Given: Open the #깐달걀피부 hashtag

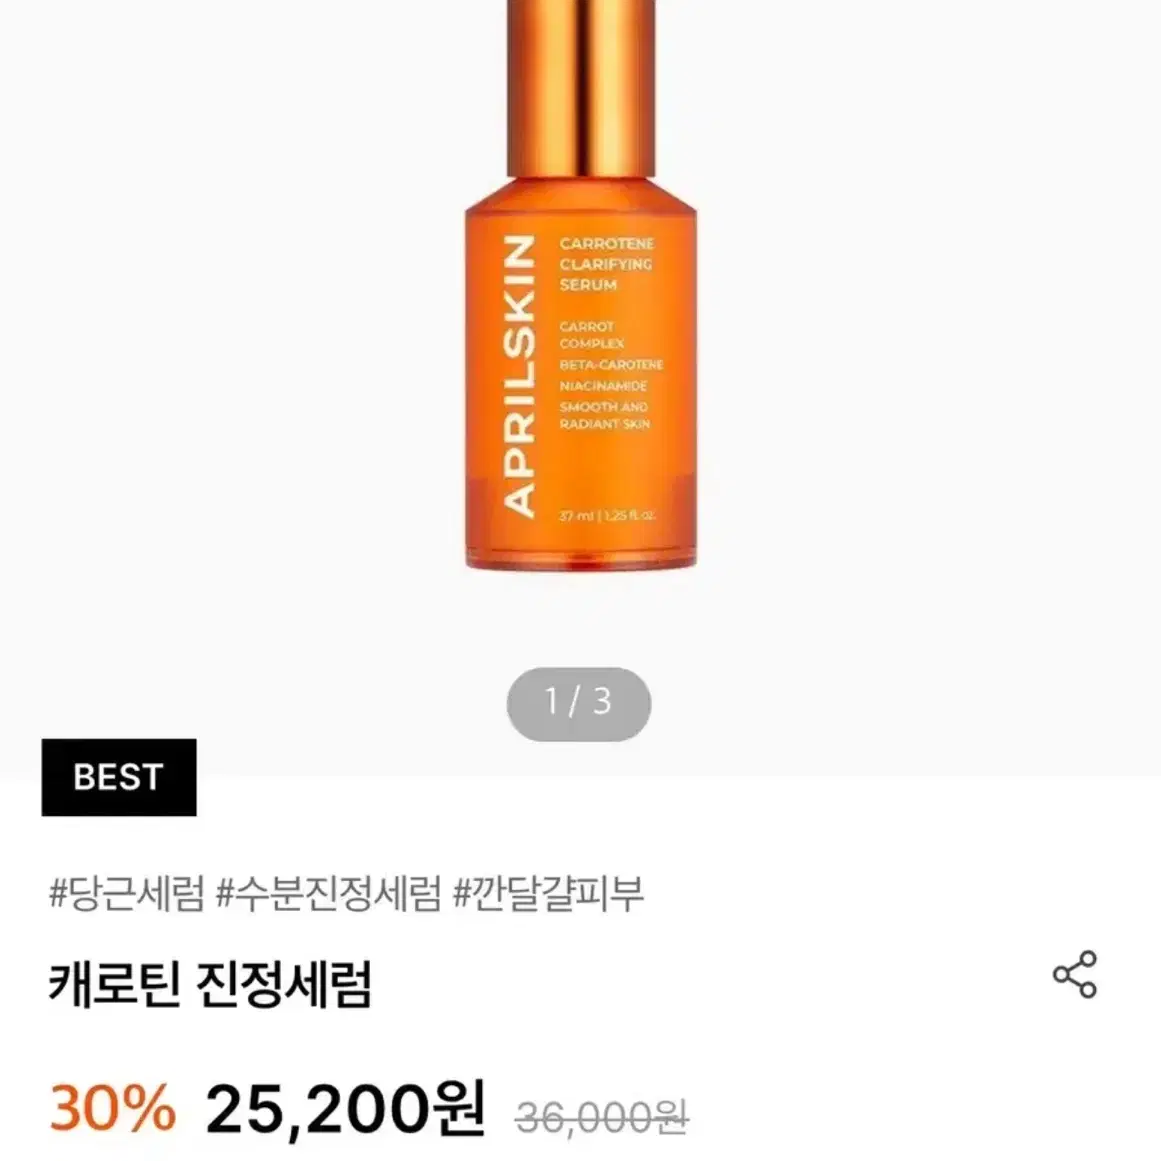Looking at the screenshot, I should (548, 894).
